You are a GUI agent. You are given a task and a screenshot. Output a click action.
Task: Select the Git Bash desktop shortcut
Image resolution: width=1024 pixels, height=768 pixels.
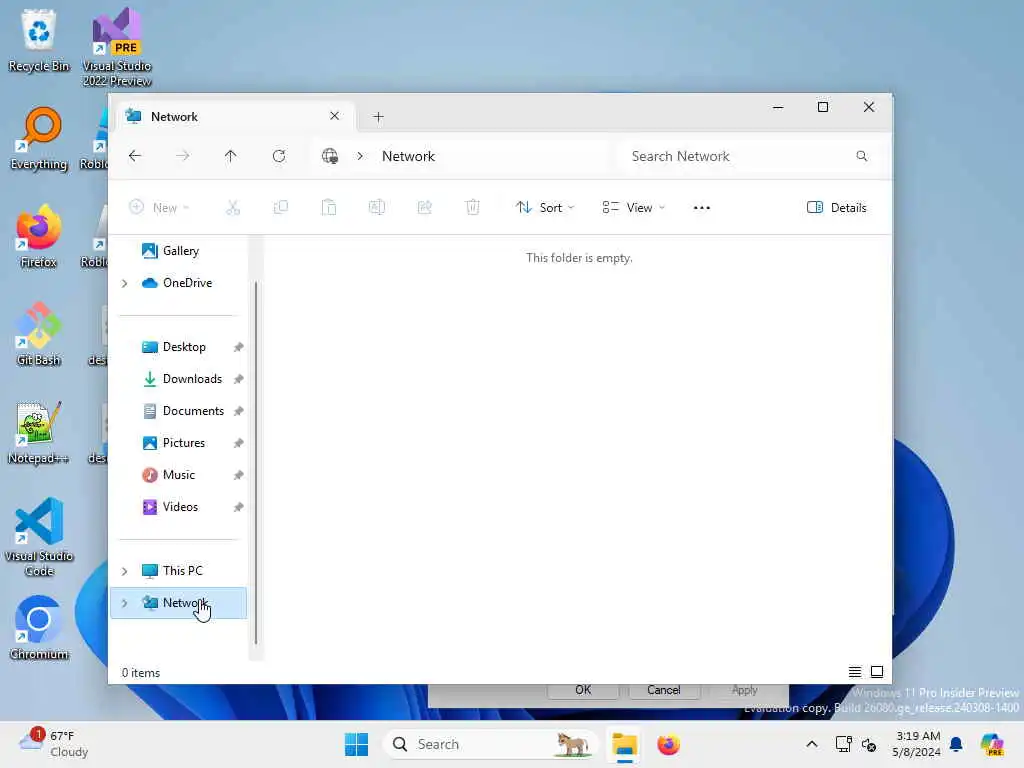(39, 334)
